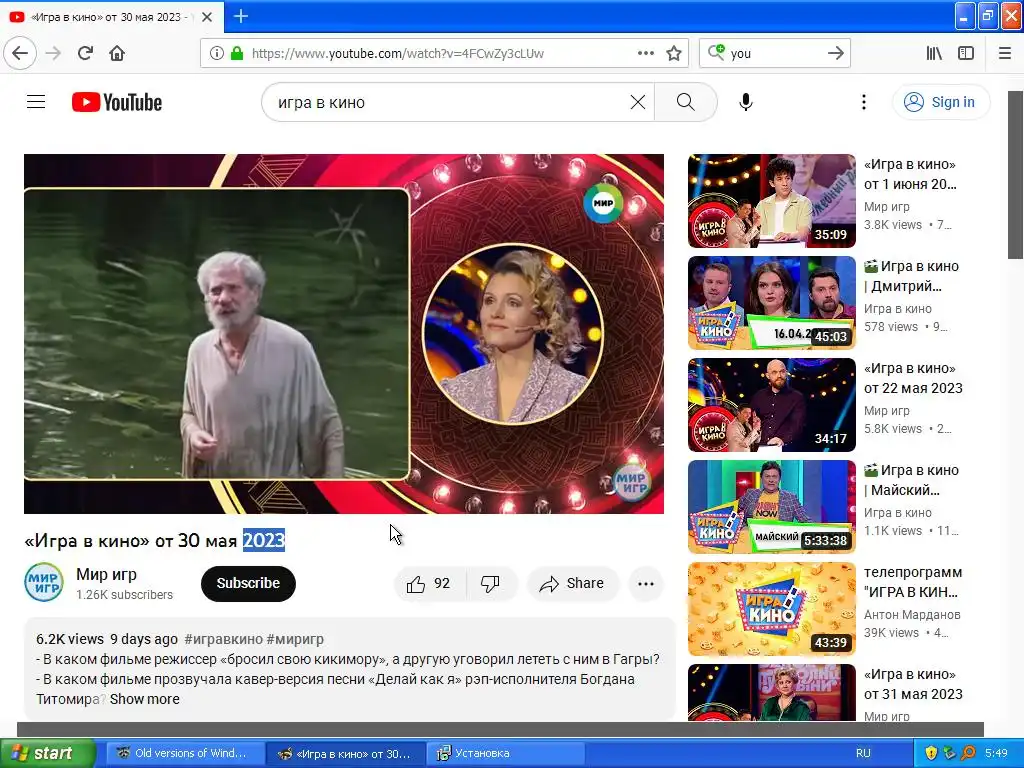Click the video player area
Screen dimensions: 1024x768
(x=344, y=334)
